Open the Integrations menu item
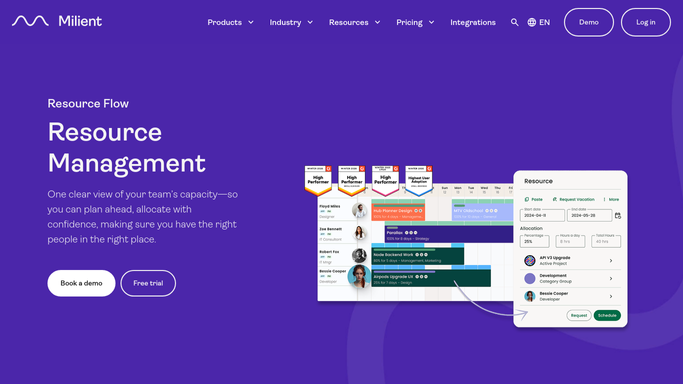683x384 pixels. tap(473, 22)
